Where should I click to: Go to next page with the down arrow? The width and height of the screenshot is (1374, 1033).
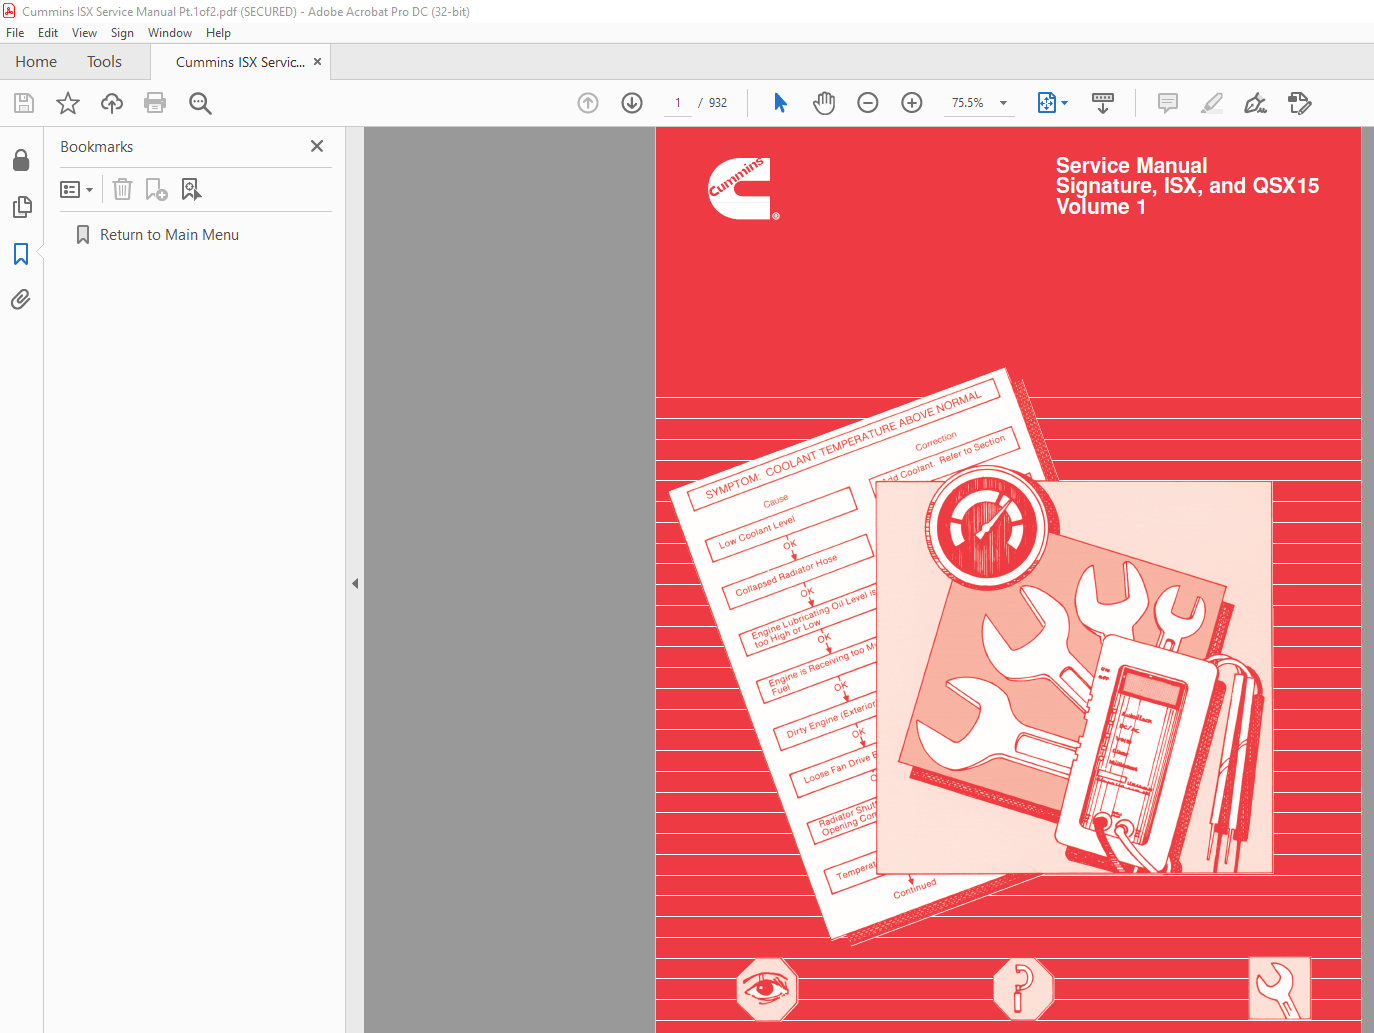pyautogui.click(x=632, y=103)
